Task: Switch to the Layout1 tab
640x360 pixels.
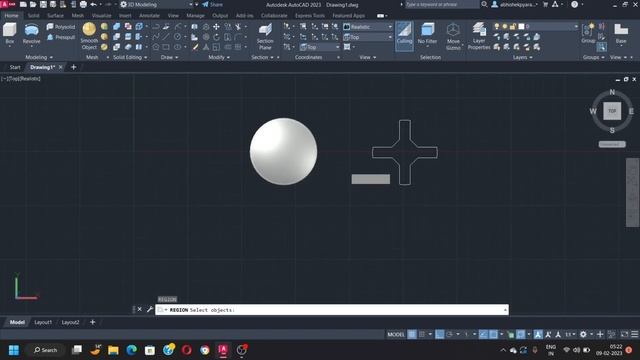Action: tap(43, 322)
